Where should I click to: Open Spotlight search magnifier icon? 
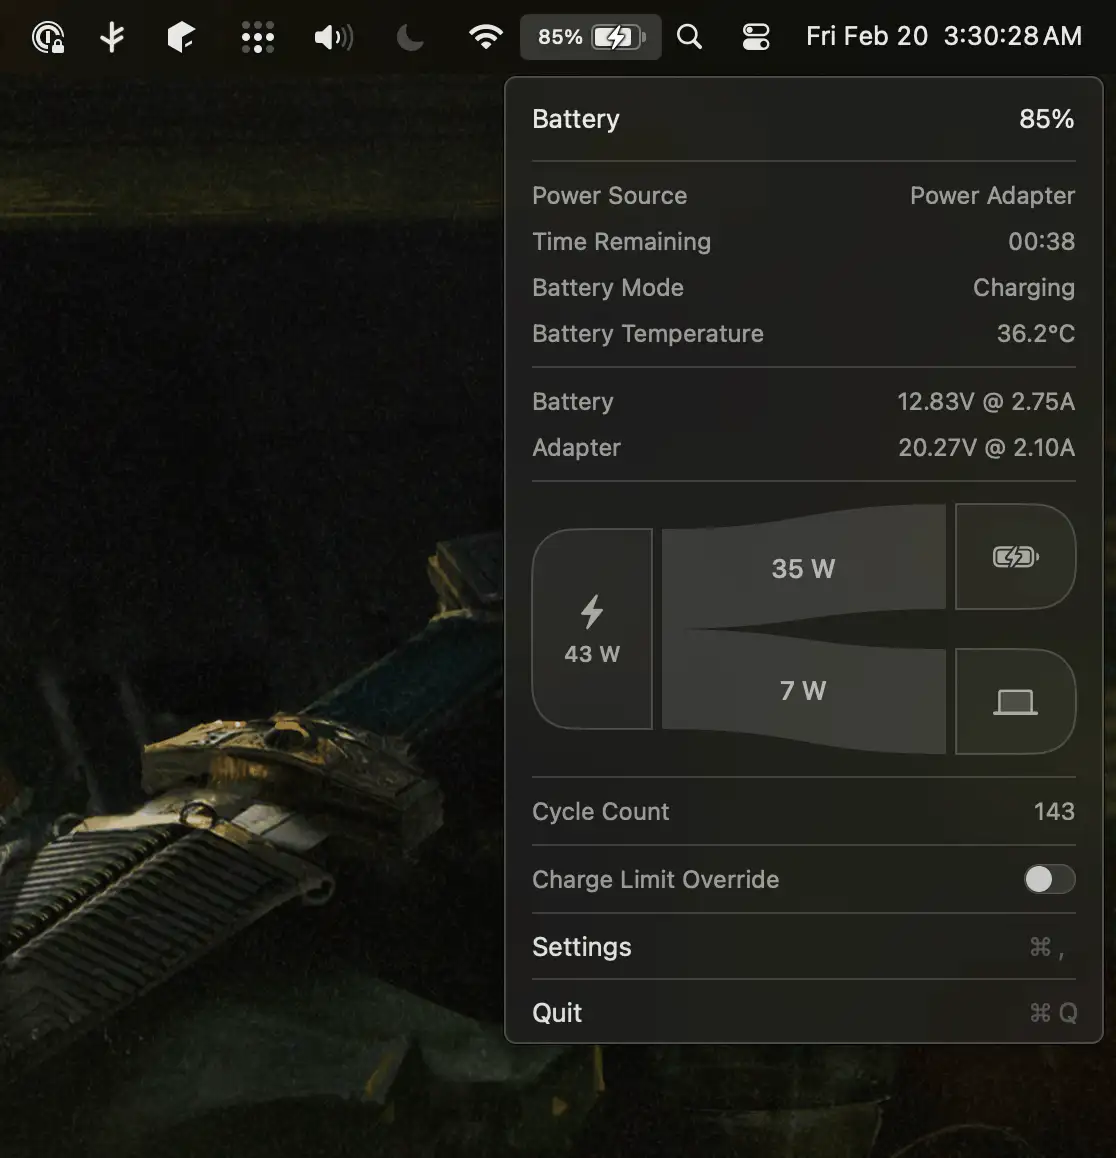point(689,37)
